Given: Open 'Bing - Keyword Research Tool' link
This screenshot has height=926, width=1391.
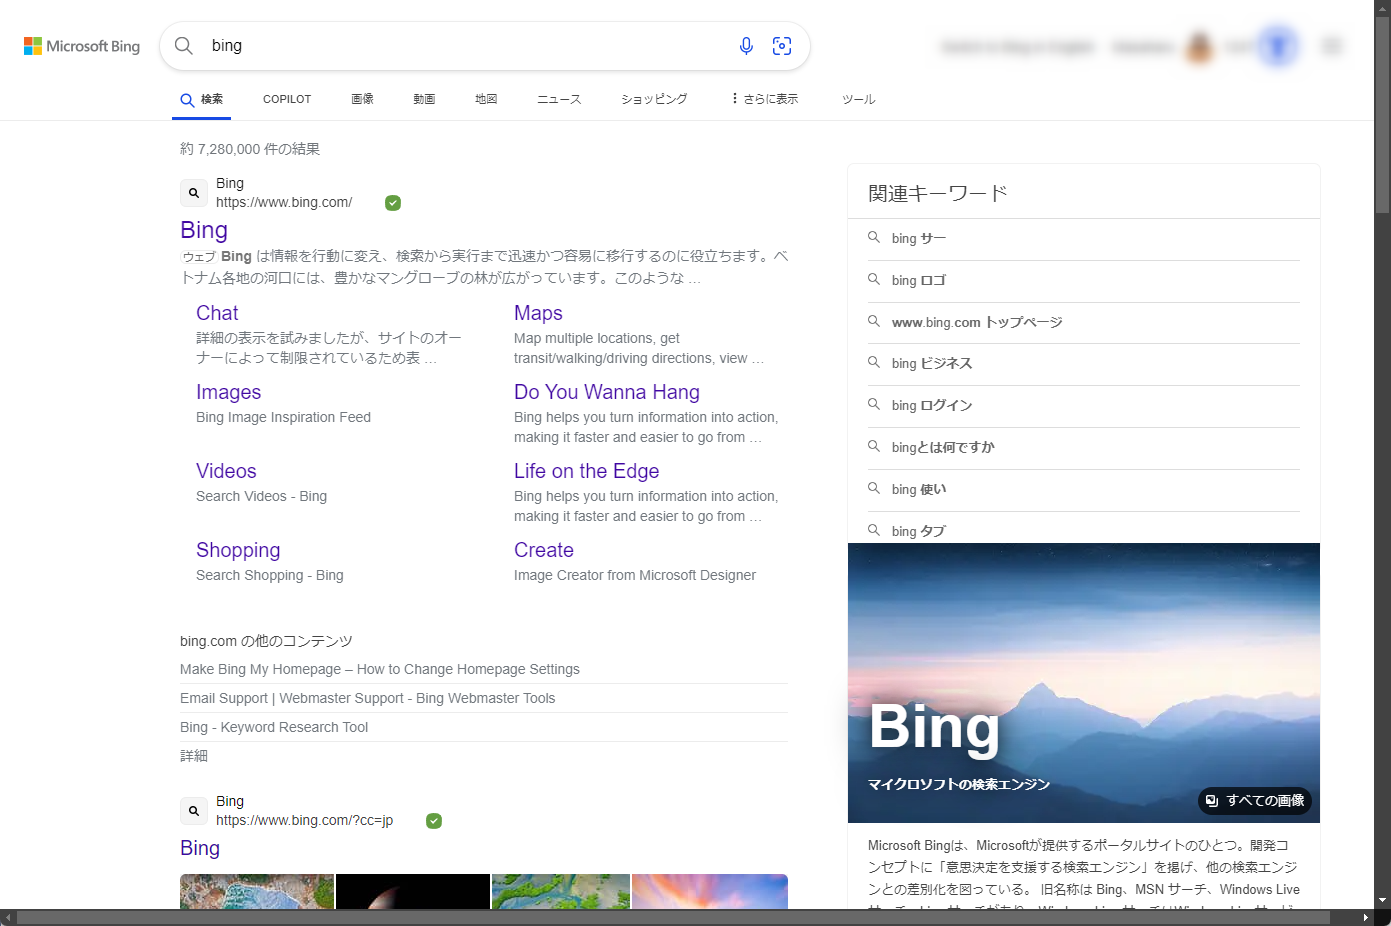Looking at the screenshot, I should pyautogui.click(x=274, y=727).
